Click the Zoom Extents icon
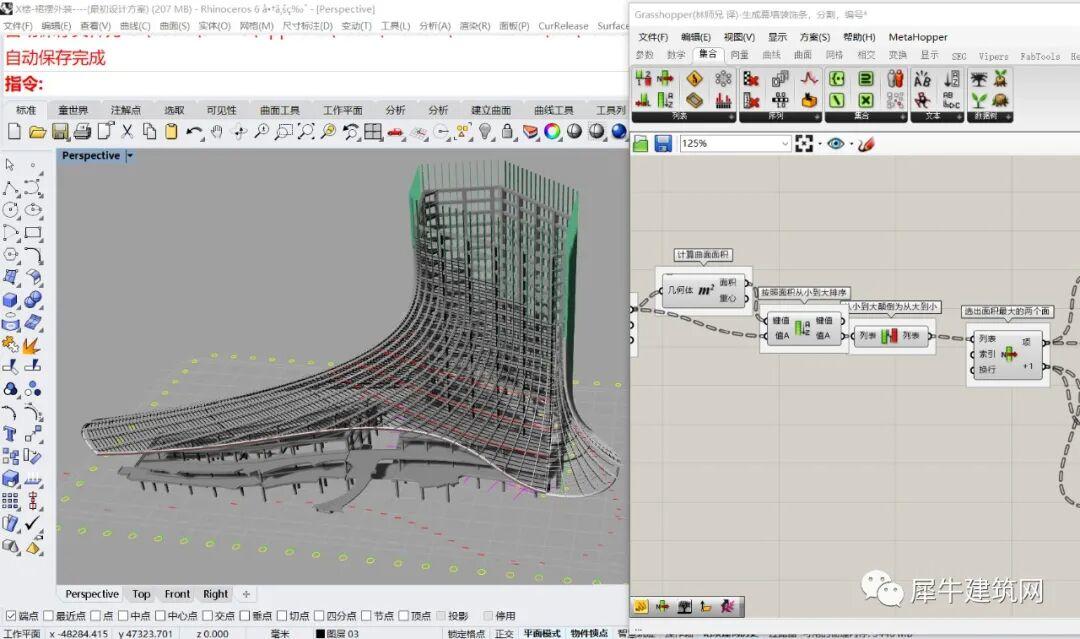 click(x=306, y=131)
